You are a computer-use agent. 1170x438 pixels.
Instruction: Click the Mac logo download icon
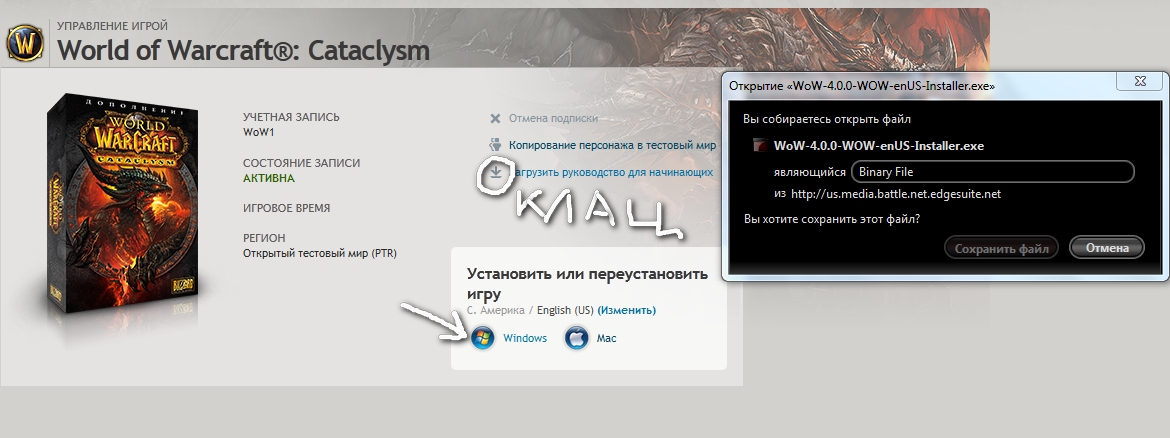coord(577,338)
